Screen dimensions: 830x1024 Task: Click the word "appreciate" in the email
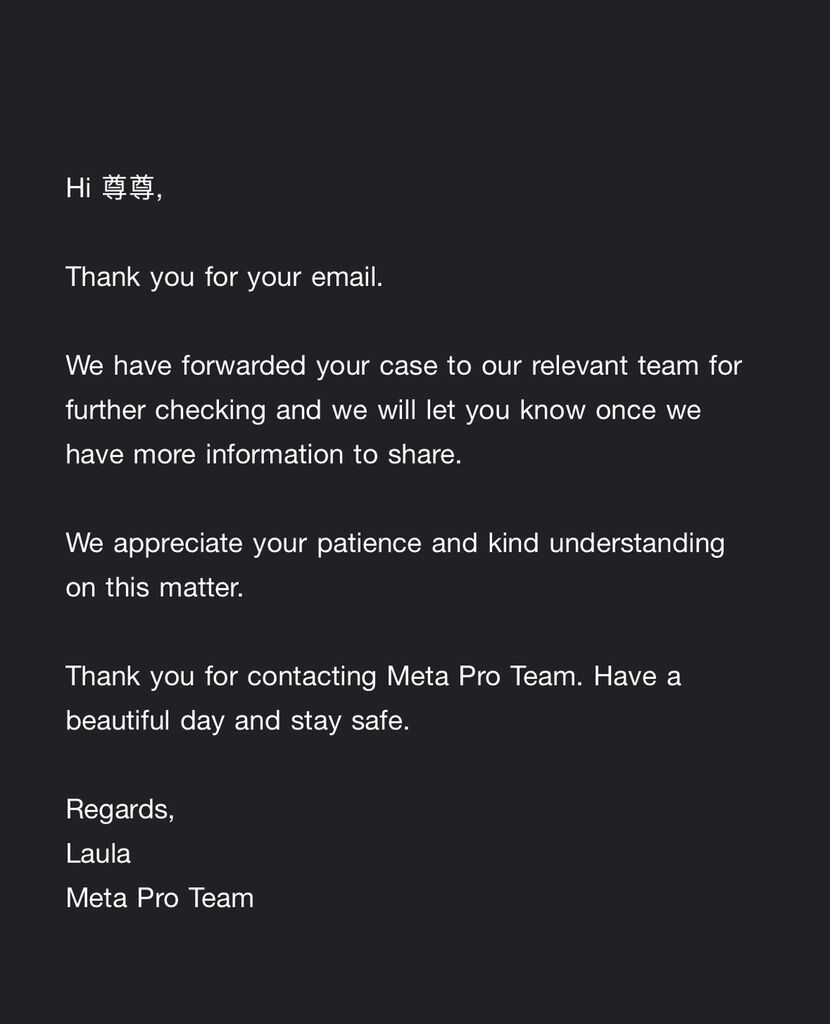(178, 543)
